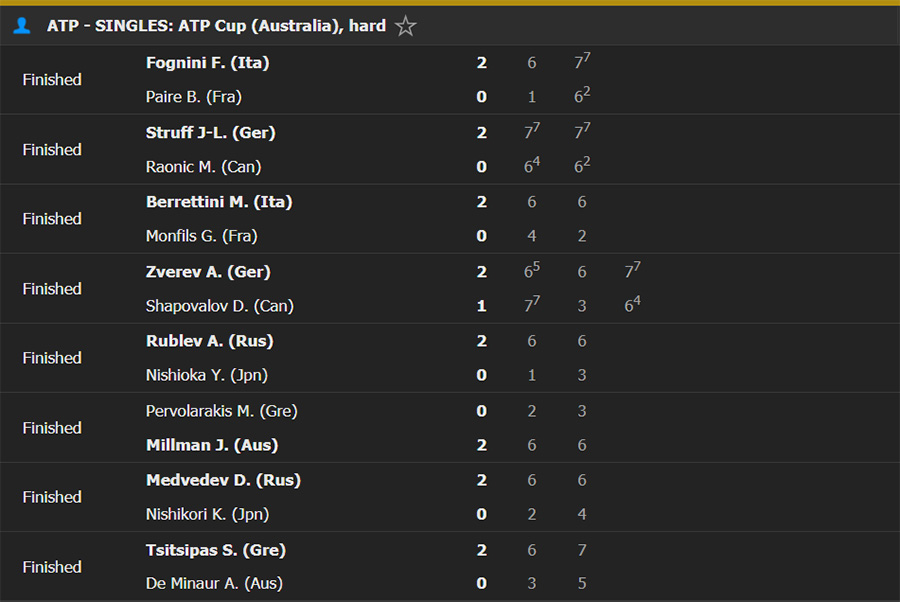Image resolution: width=900 pixels, height=602 pixels.
Task: Open Rublev A. (Rus) player name
Action: click(210, 341)
